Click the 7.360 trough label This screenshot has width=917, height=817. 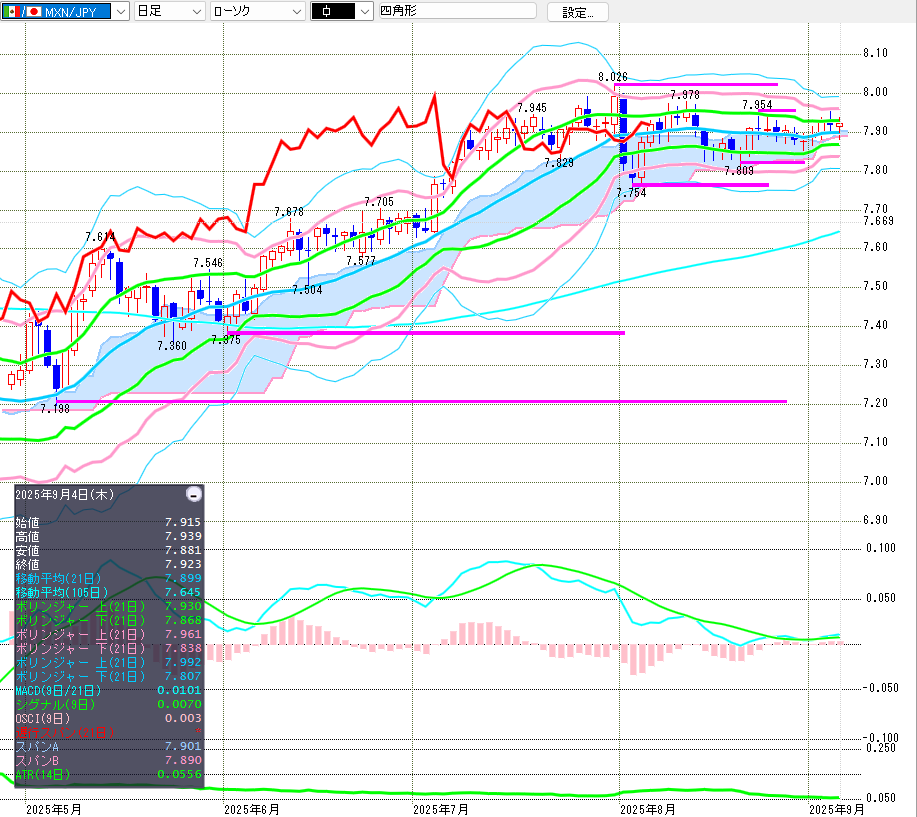coord(171,346)
